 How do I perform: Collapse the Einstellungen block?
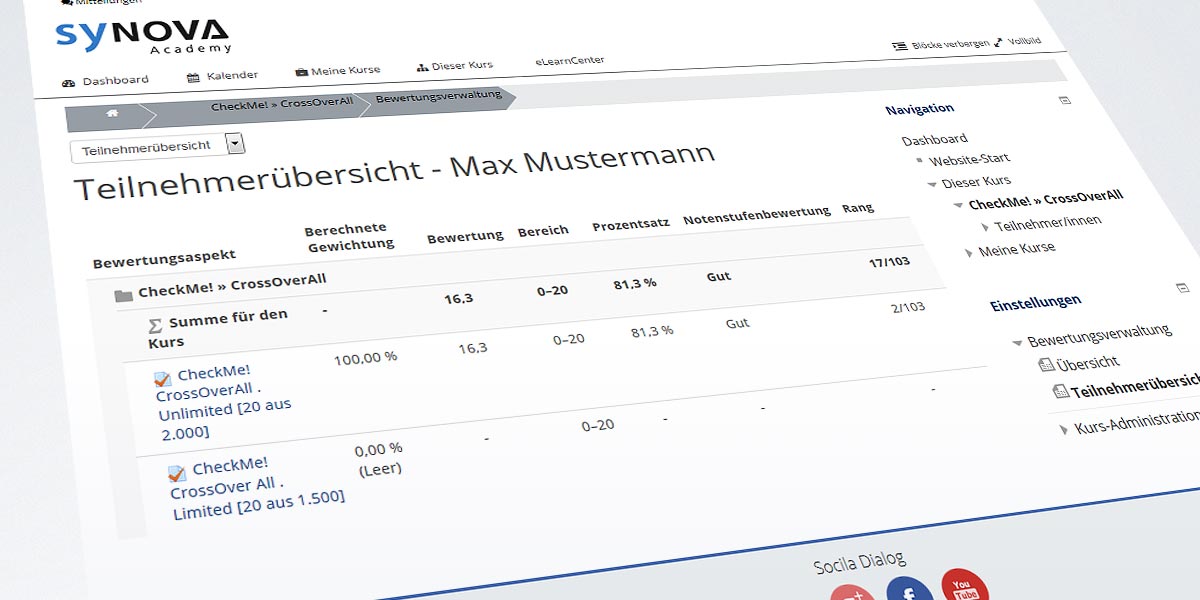pos(1182,288)
